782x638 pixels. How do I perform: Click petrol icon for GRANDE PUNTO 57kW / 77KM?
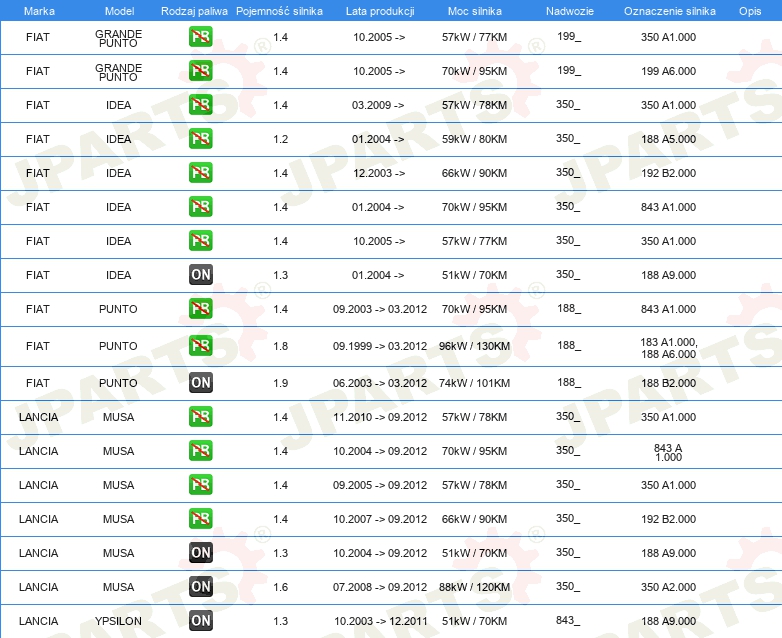pyautogui.click(x=200, y=36)
